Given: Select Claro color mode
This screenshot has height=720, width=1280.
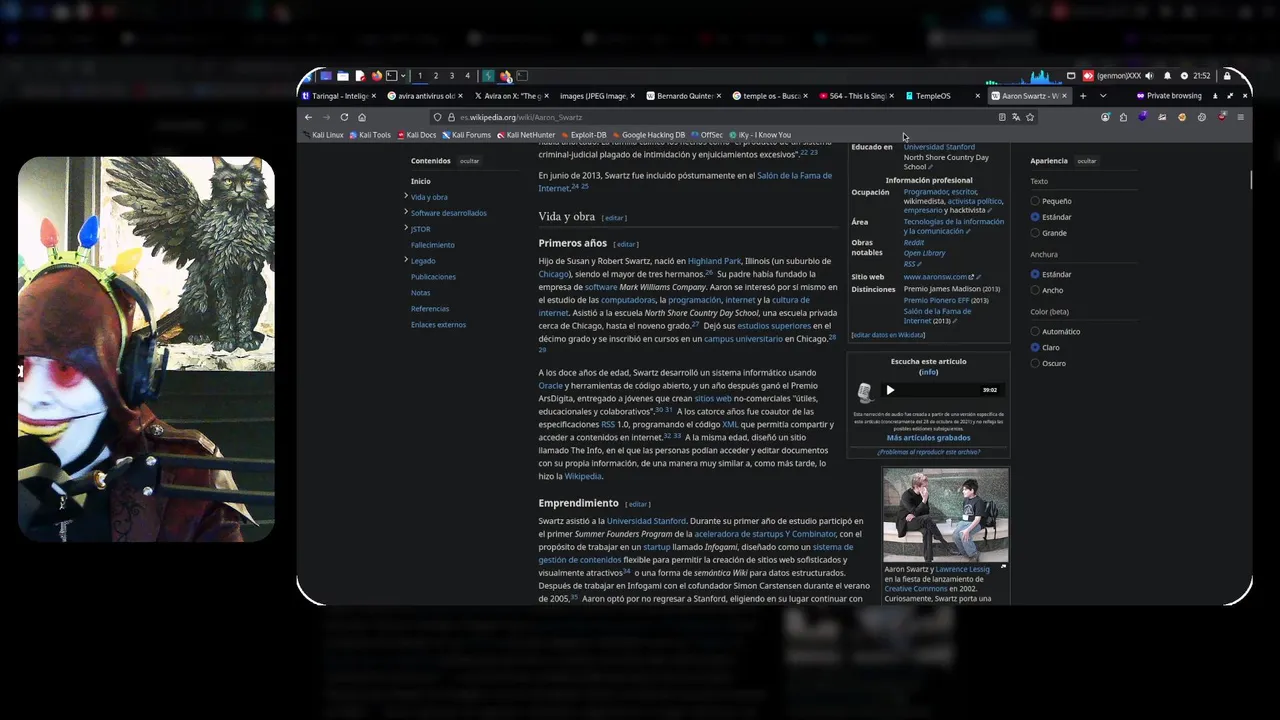Looking at the screenshot, I should point(1035,347).
